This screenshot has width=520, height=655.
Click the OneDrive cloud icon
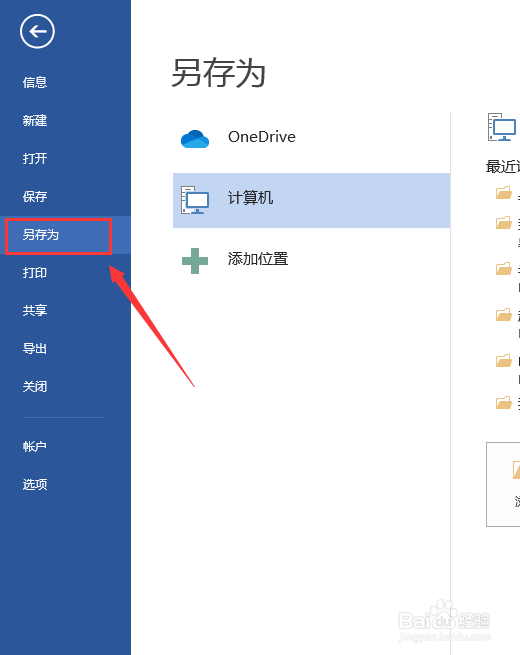(x=195, y=139)
